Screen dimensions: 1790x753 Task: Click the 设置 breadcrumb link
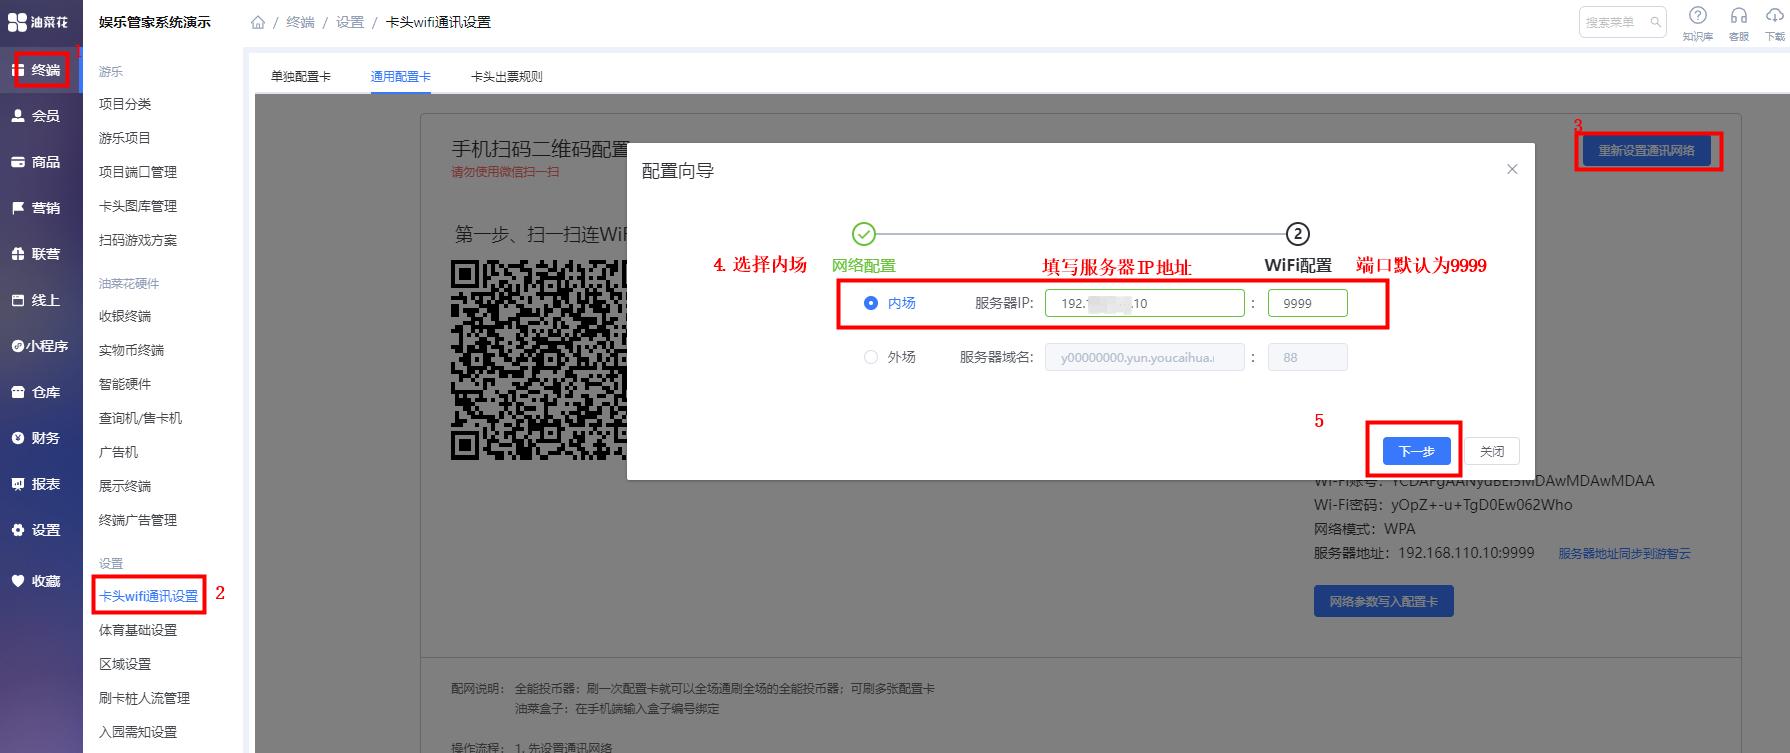click(x=350, y=22)
